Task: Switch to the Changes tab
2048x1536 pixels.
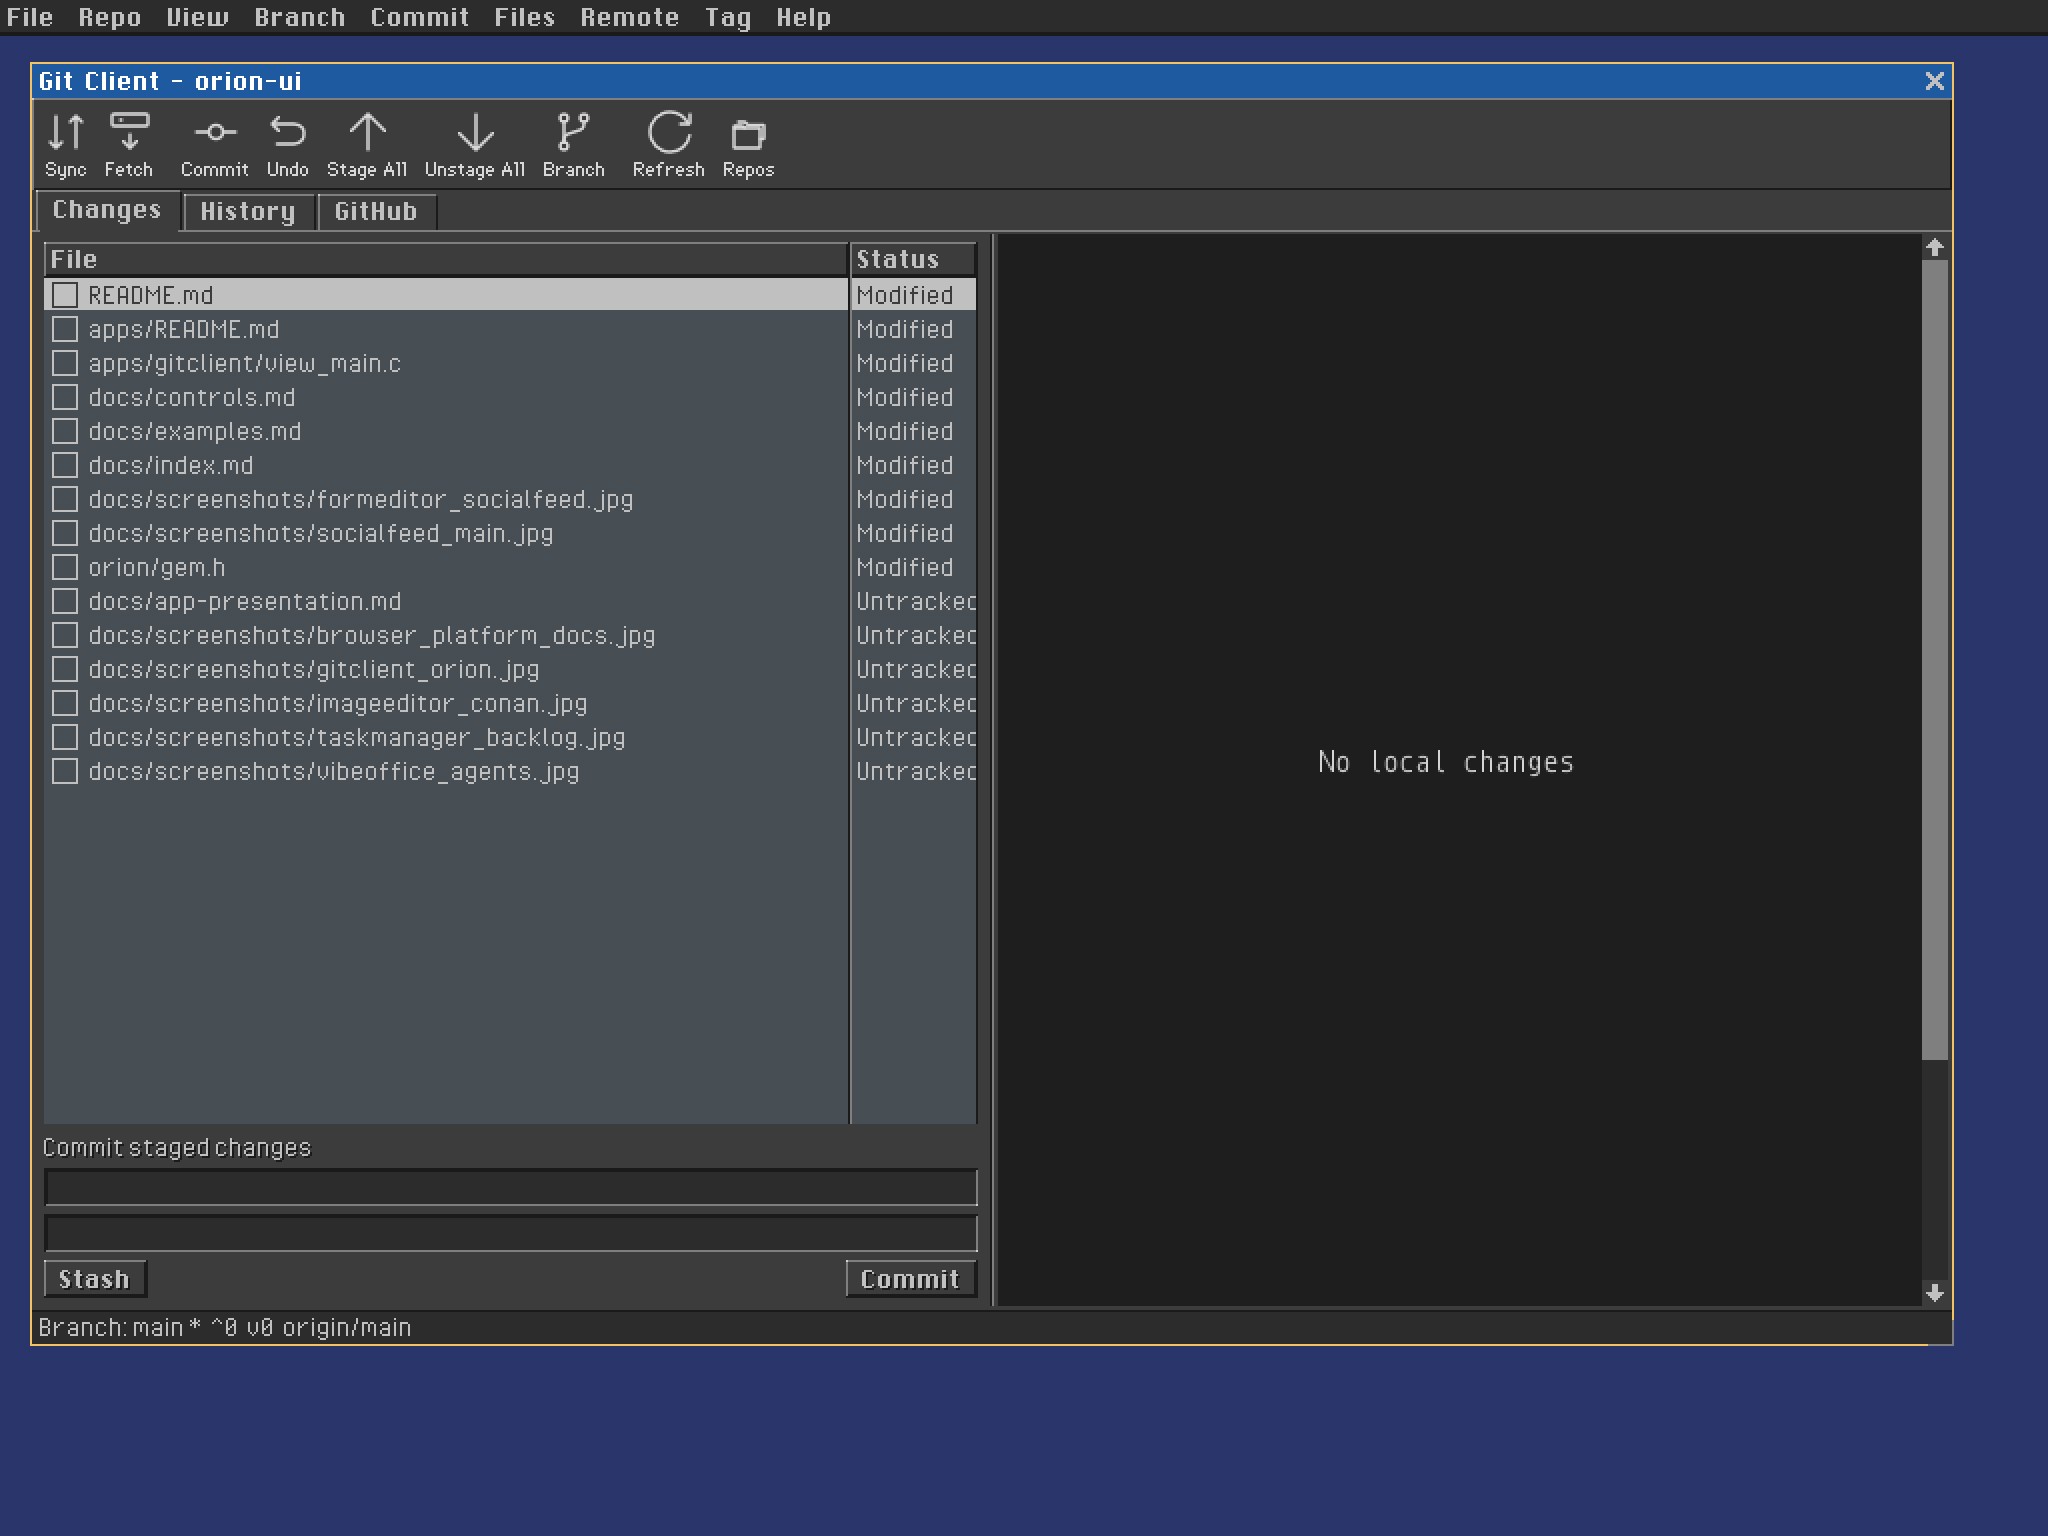Action: 108,210
